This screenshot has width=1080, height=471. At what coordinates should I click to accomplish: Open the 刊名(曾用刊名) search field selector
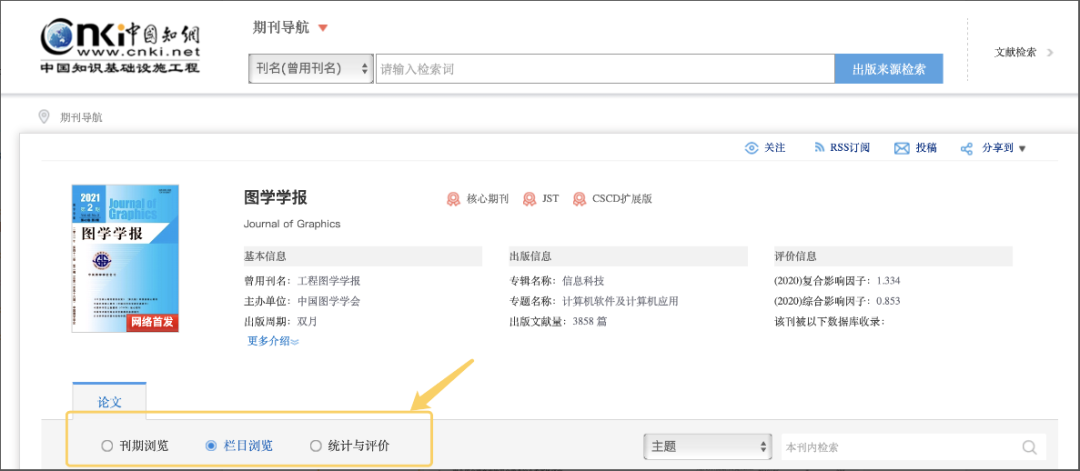point(311,69)
